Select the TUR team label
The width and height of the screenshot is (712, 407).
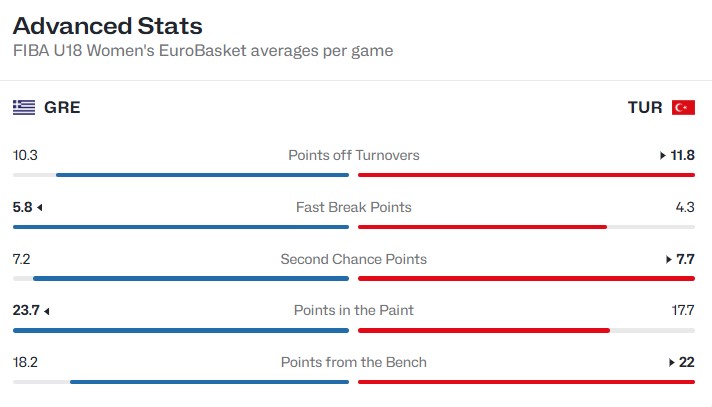click(x=645, y=108)
